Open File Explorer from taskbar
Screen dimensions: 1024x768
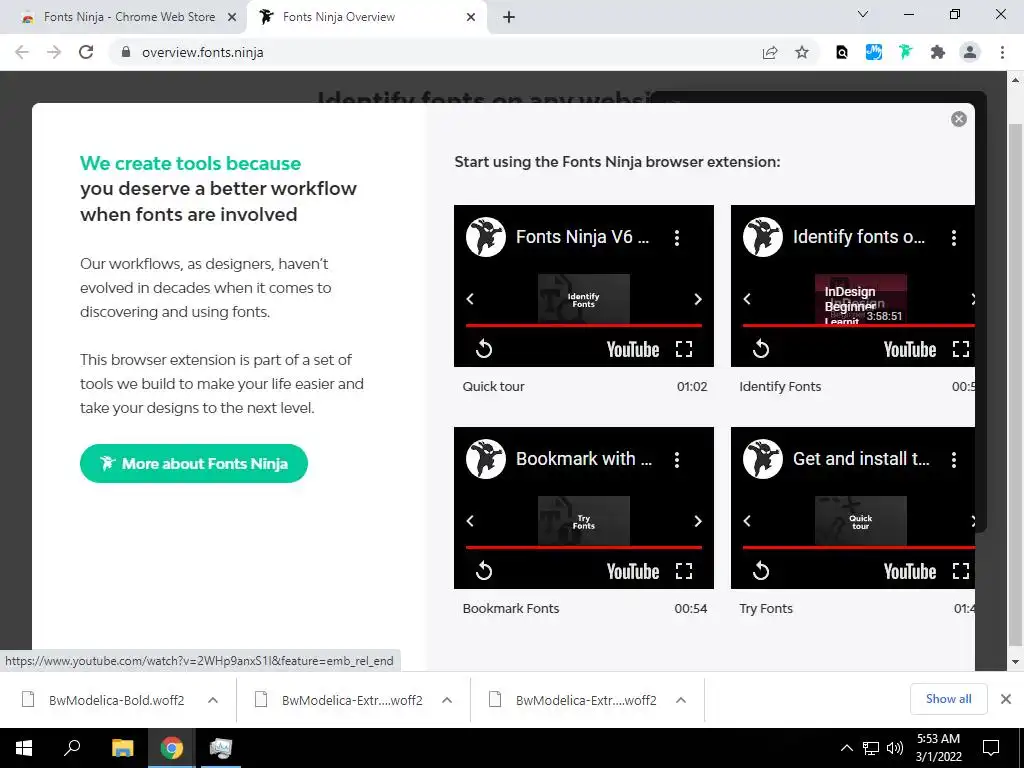[123, 748]
